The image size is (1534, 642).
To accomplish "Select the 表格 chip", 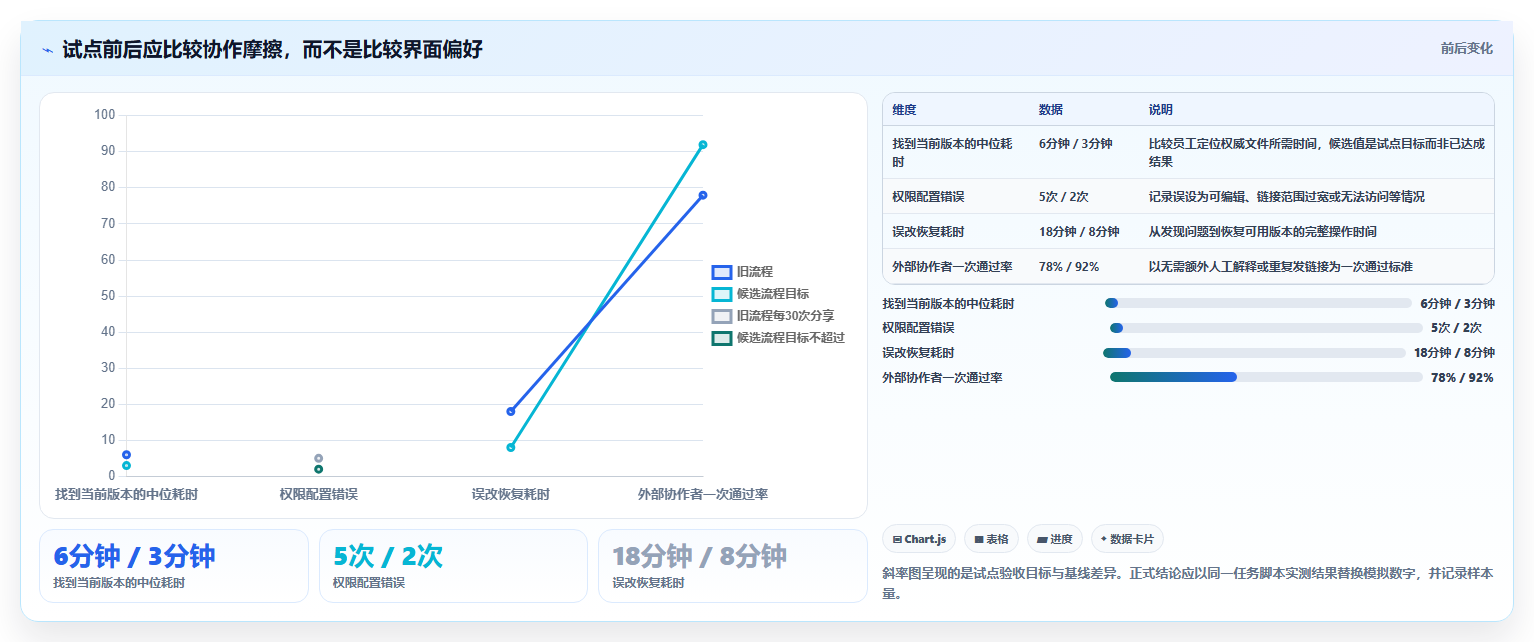I will 992,539.
